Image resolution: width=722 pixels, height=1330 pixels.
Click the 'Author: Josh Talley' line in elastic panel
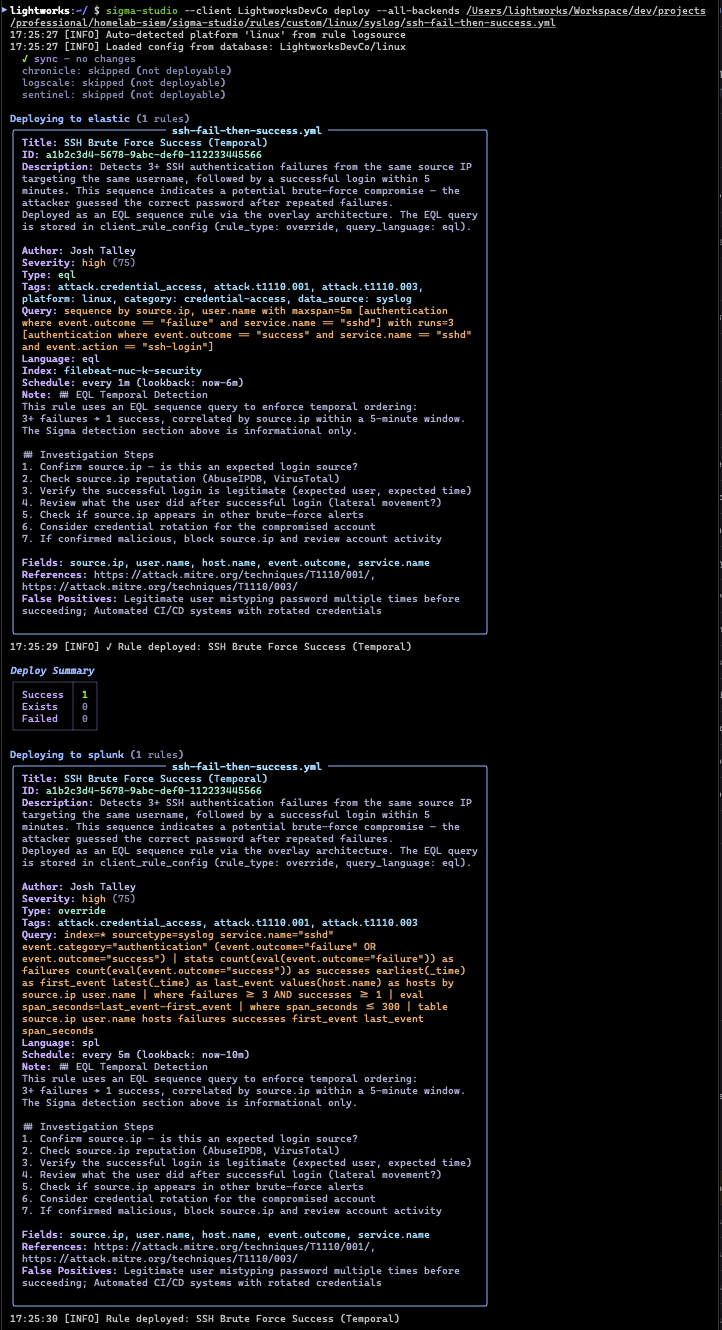point(79,250)
